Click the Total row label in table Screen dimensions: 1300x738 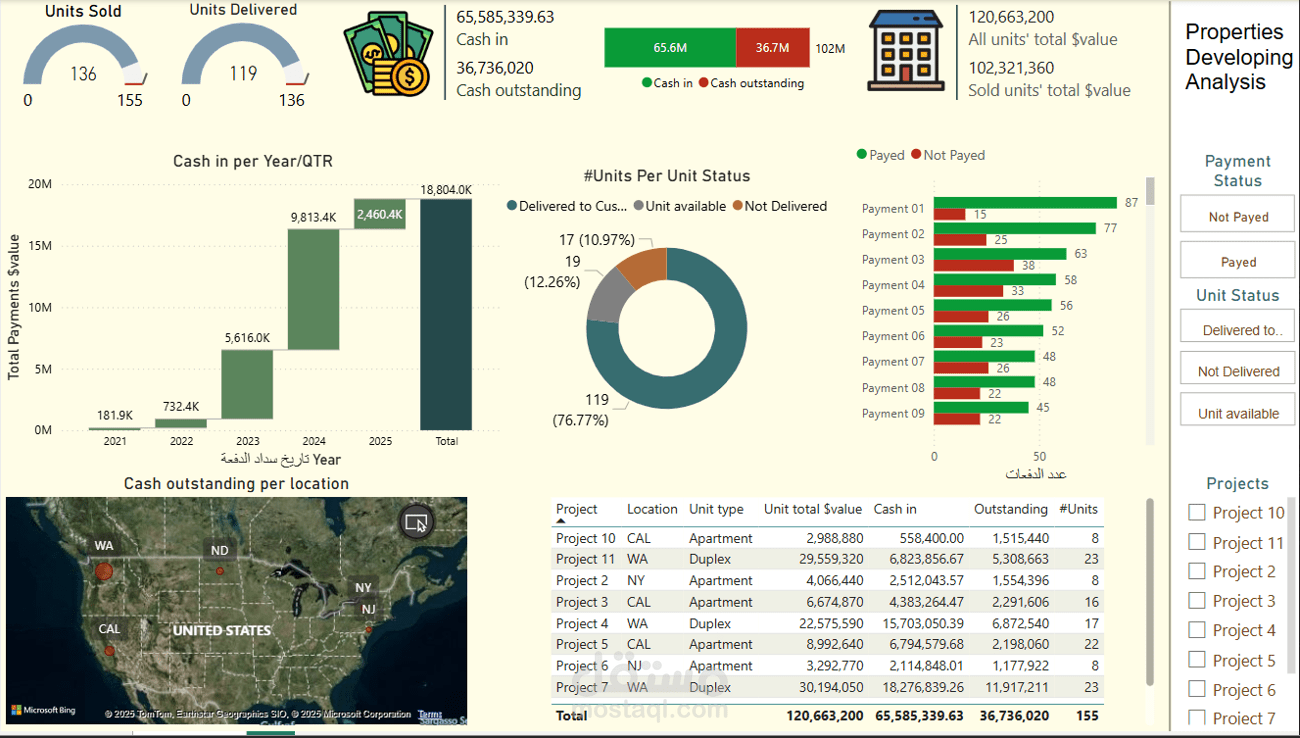[572, 715]
